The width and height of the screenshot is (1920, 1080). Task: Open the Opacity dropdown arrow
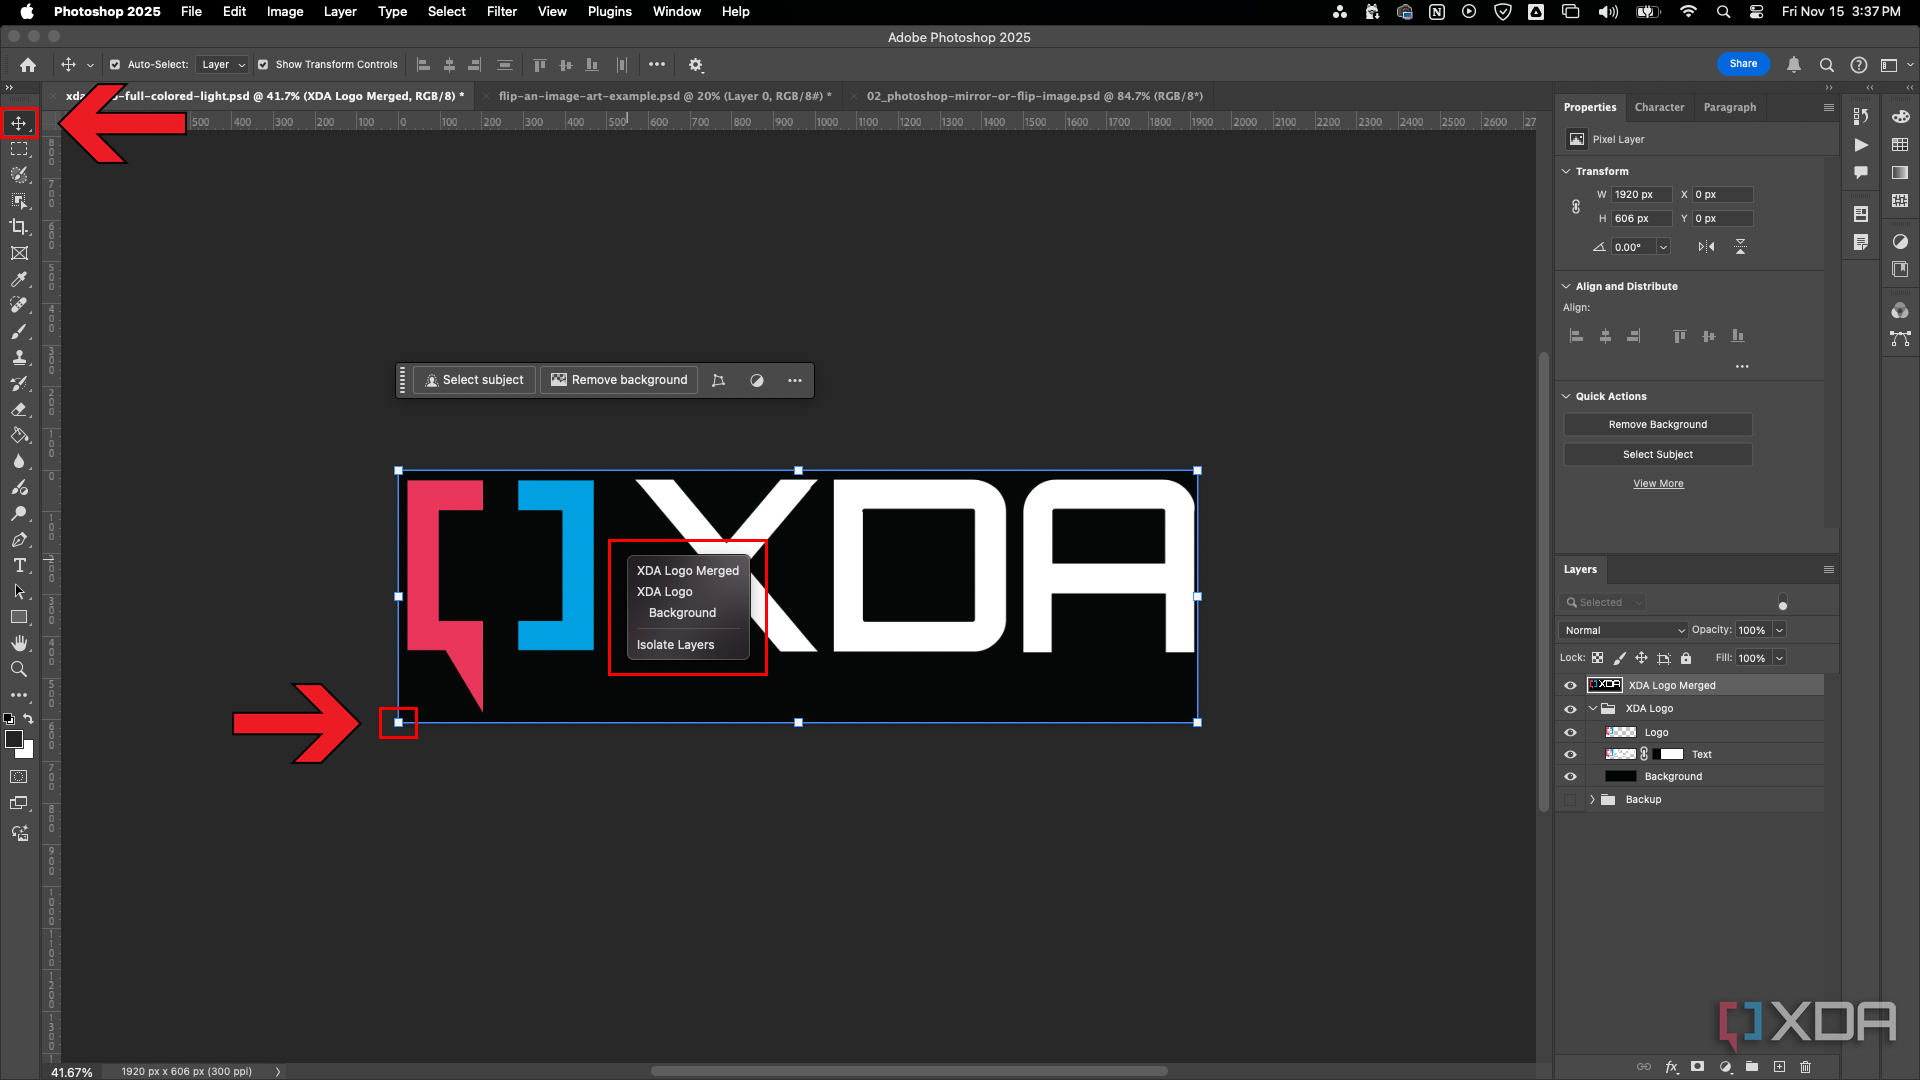coord(1779,631)
